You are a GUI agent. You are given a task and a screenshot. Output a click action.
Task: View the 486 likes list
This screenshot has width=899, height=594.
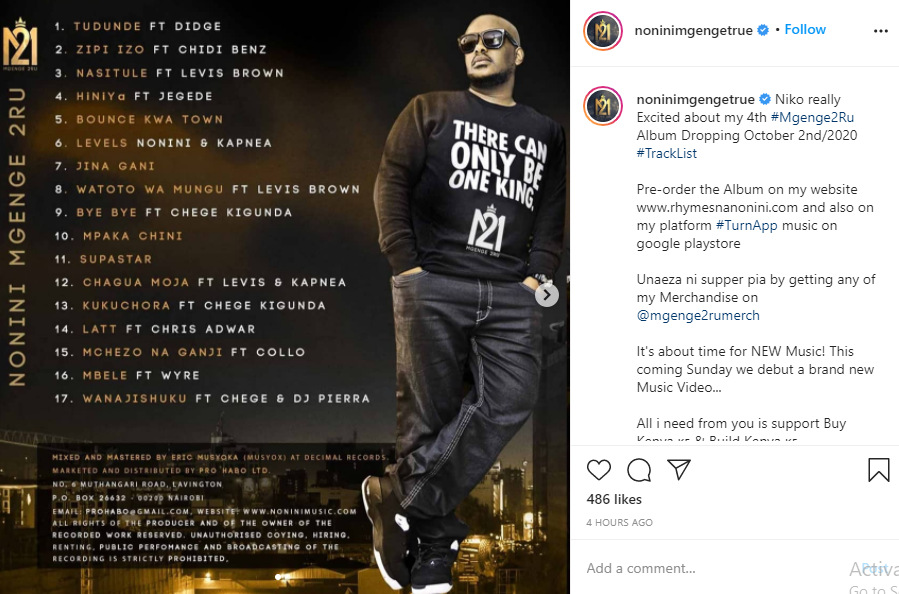pos(614,499)
